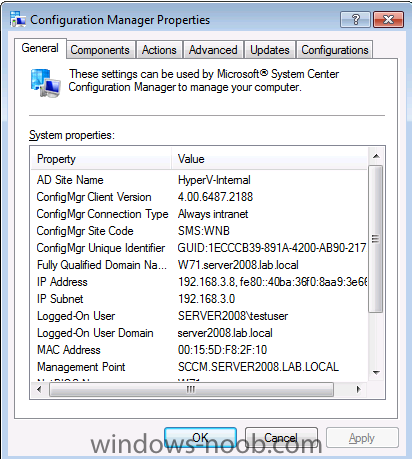412x459 pixels.
Task: Select the ConfigMgr Site Code row
Action: click(x=199, y=231)
